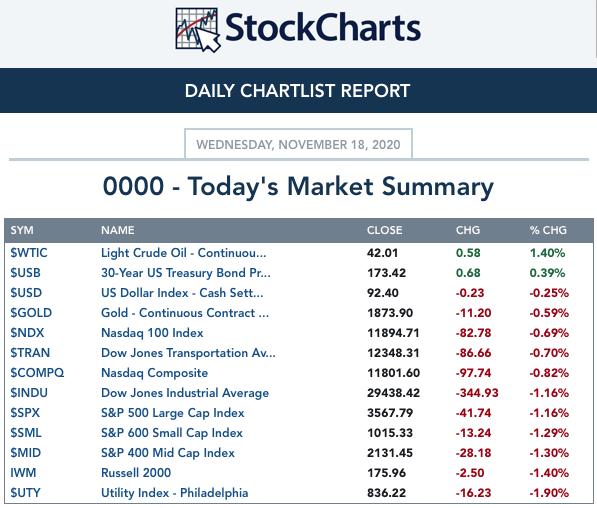Open the $WTIC symbol link
This screenshot has height=508, width=597.
(29, 253)
